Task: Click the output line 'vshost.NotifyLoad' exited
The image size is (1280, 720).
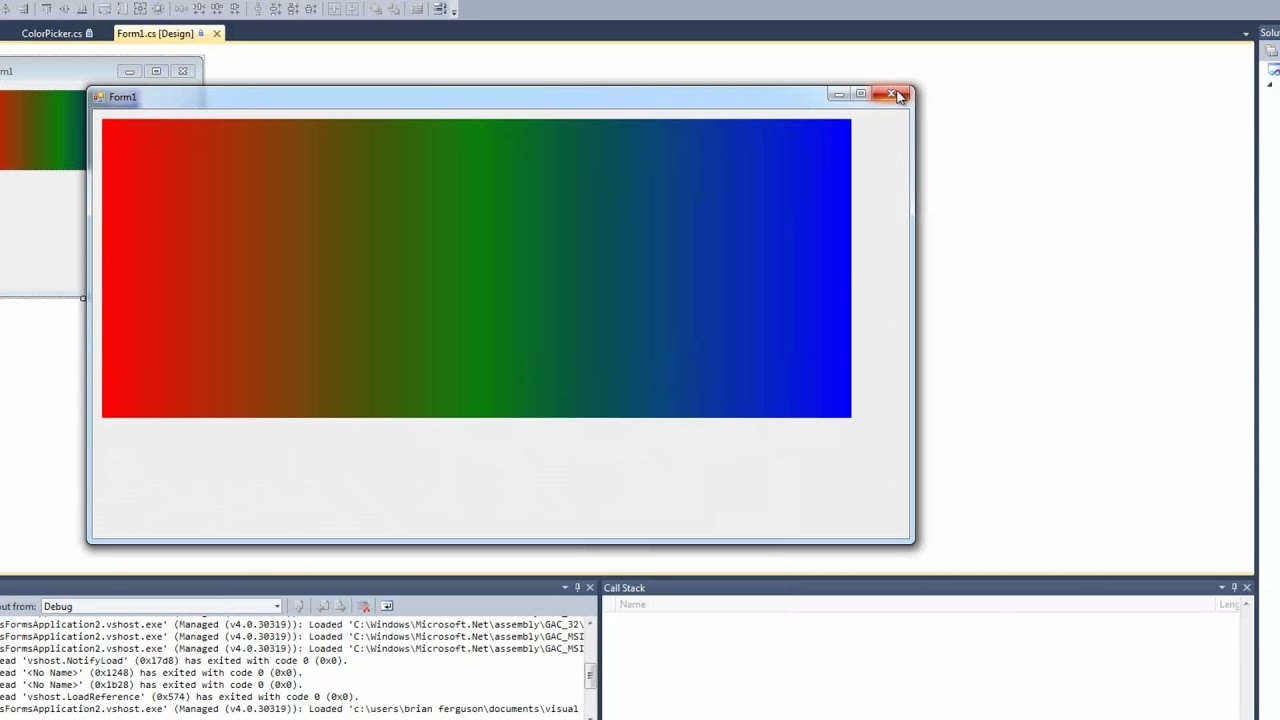Action: tap(173, 660)
